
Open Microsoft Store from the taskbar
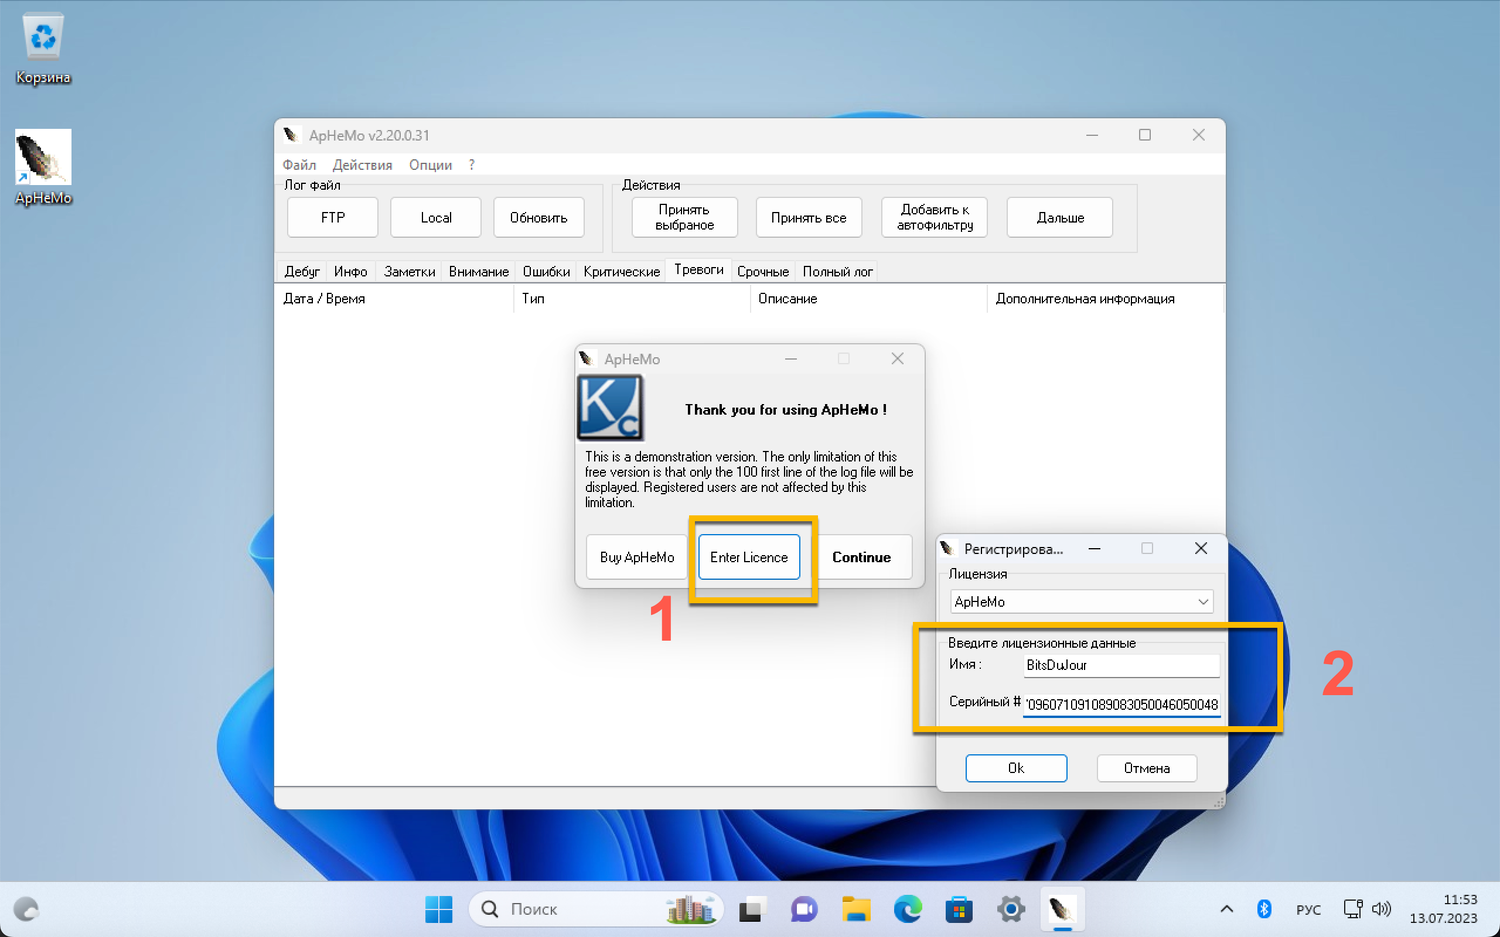click(960, 909)
